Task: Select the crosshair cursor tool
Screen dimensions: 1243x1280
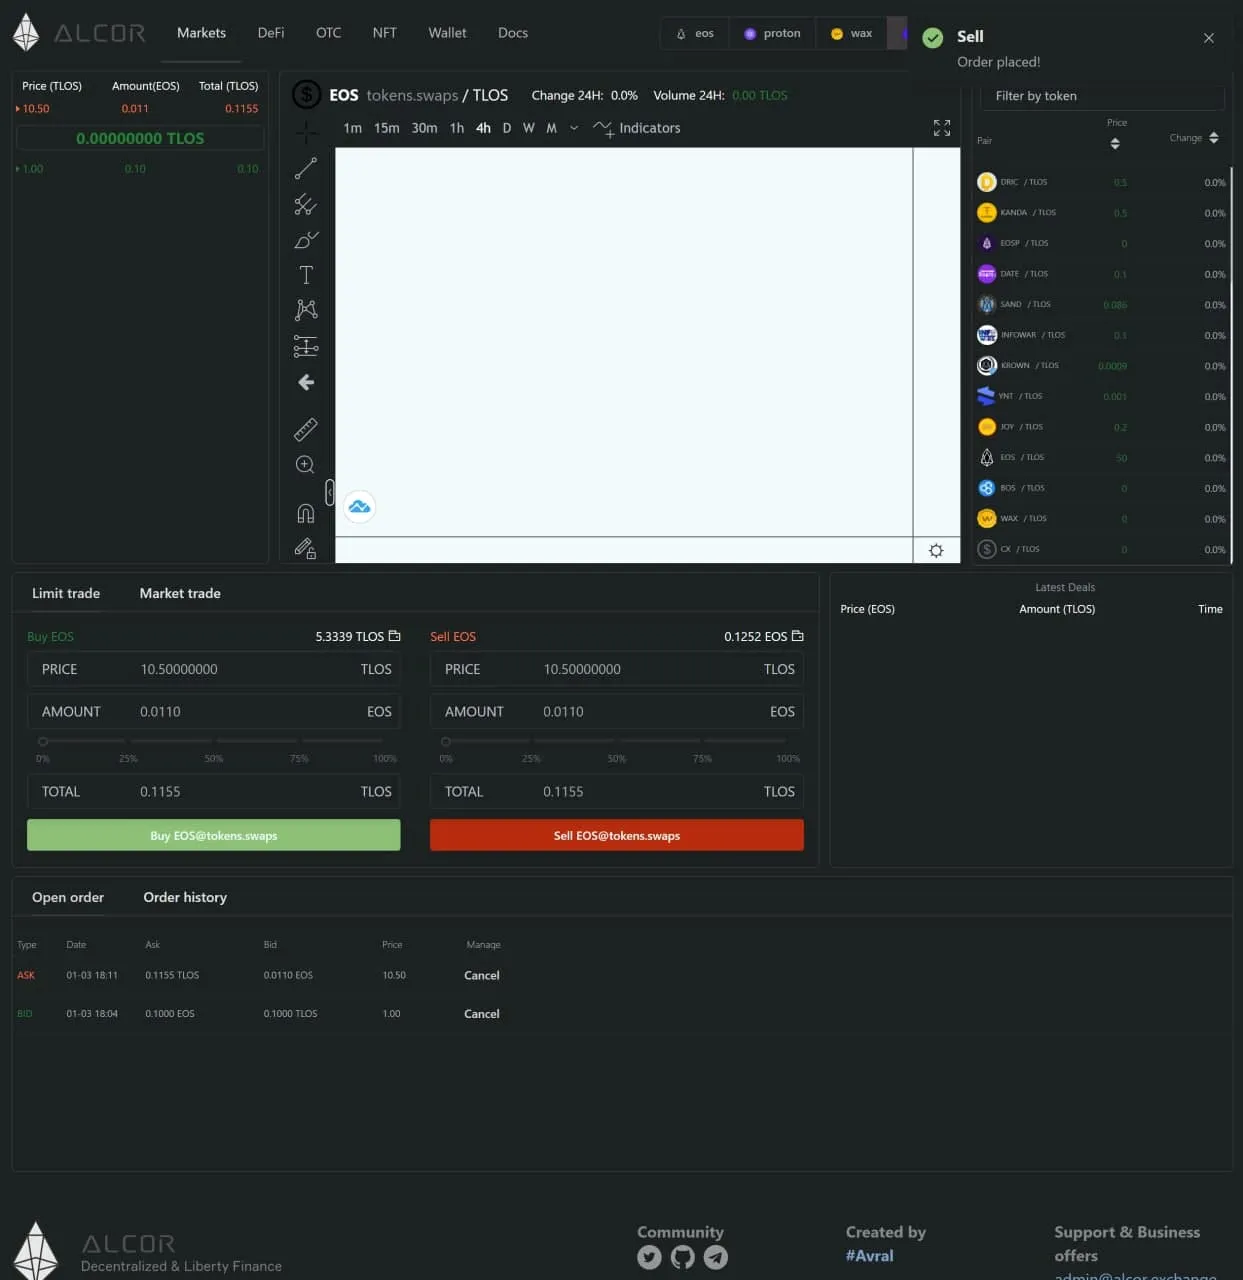Action: [x=306, y=131]
